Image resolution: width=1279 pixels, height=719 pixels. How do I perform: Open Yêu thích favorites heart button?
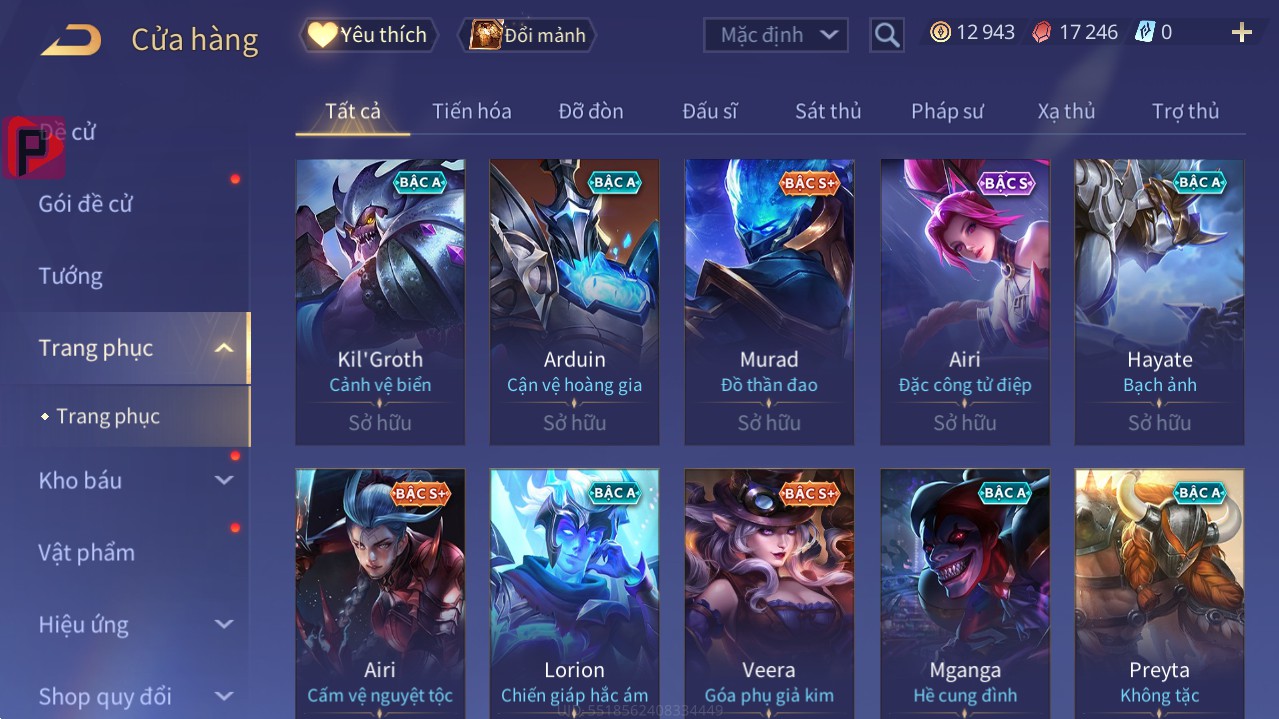[x=368, y=35]
